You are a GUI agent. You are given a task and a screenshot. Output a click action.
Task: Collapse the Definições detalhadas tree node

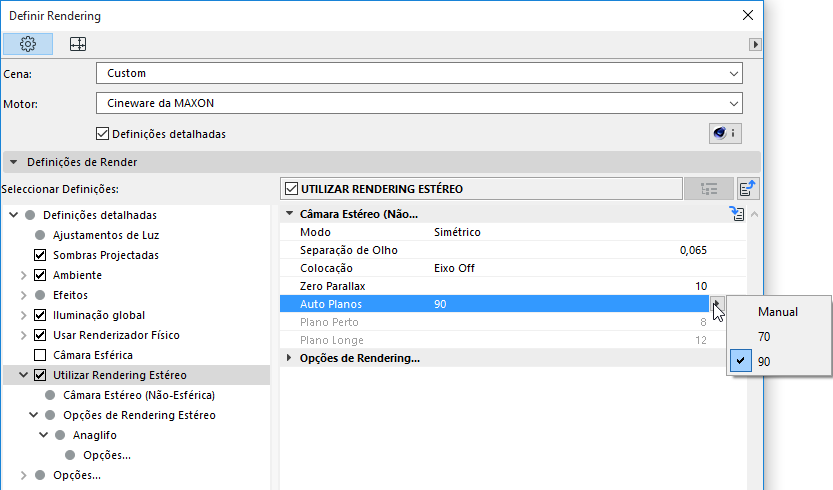(x=14, y=215)
